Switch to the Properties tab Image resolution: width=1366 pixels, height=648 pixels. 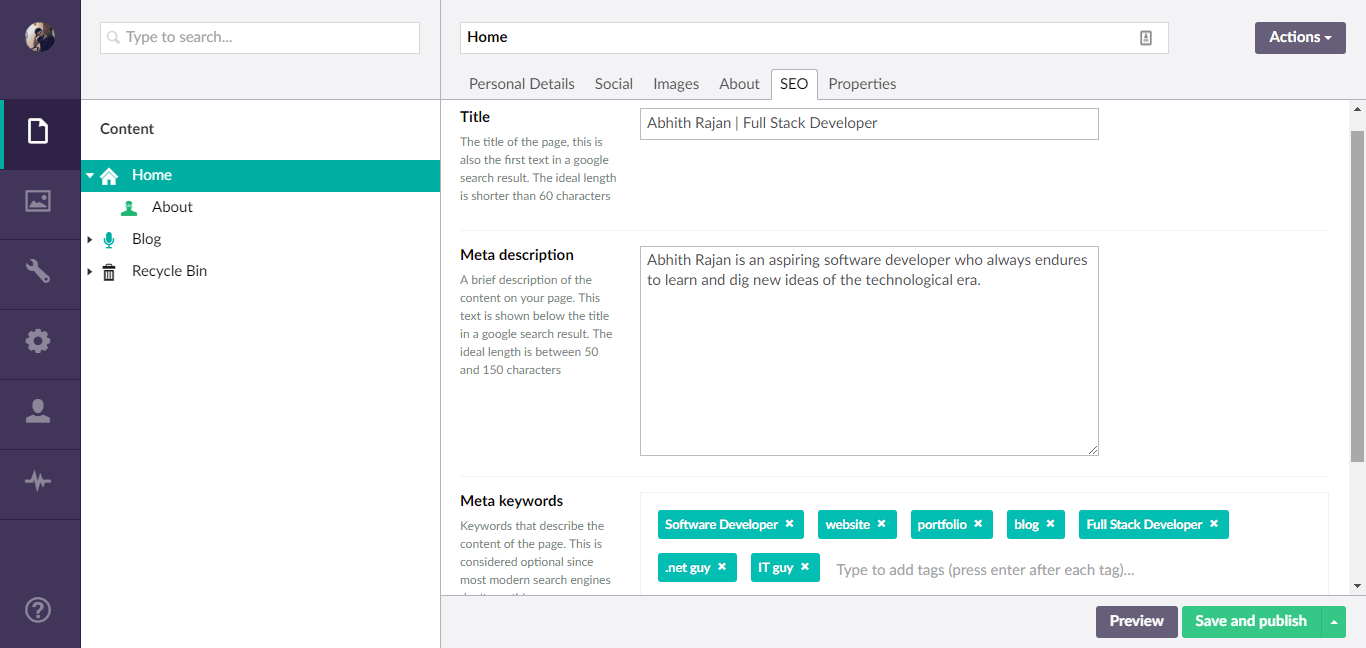click(862, 84)
